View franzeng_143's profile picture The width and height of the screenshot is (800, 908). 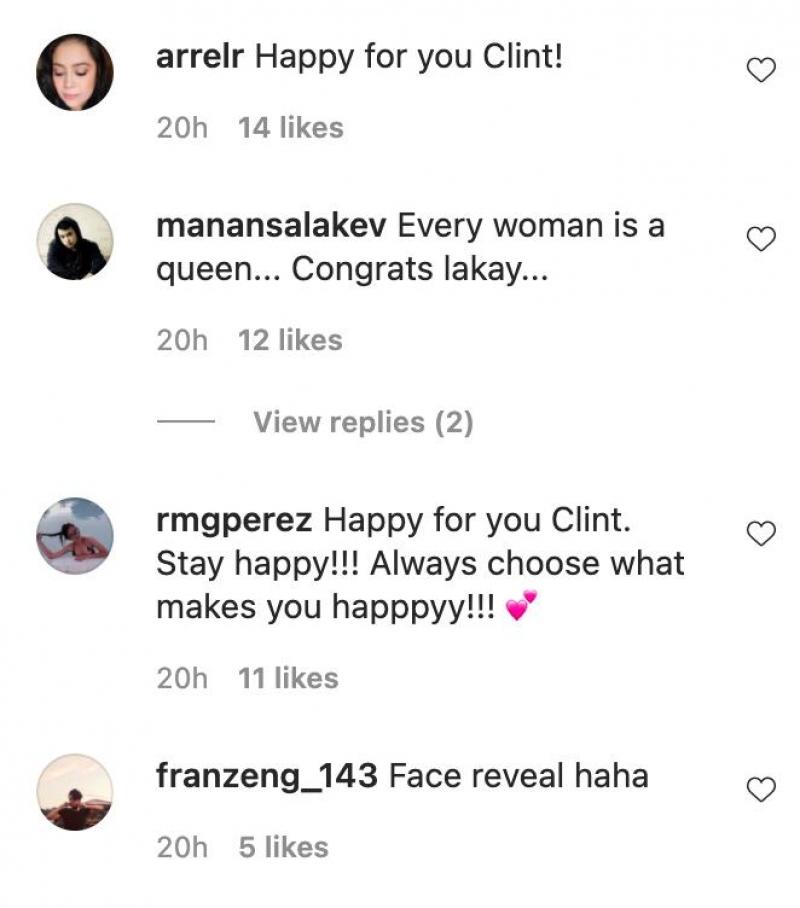pyautogui.click(x=75, y=792)
